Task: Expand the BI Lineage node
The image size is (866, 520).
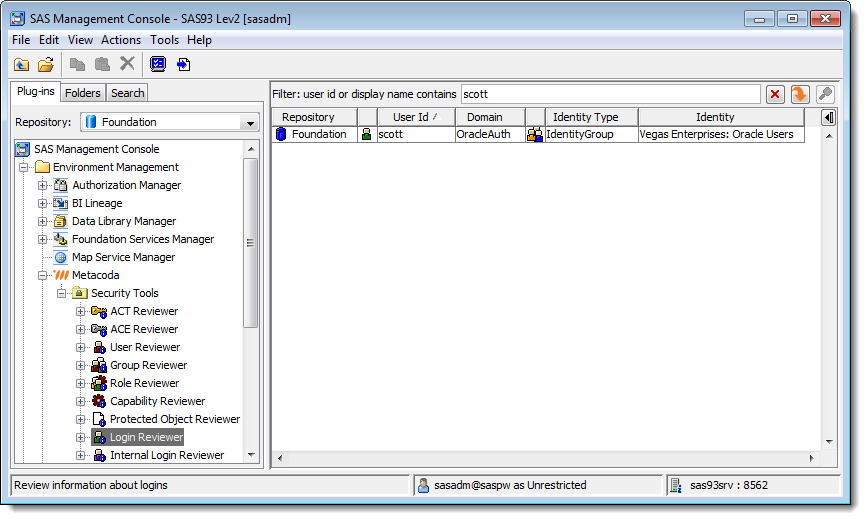Action: tap(42, 204)
